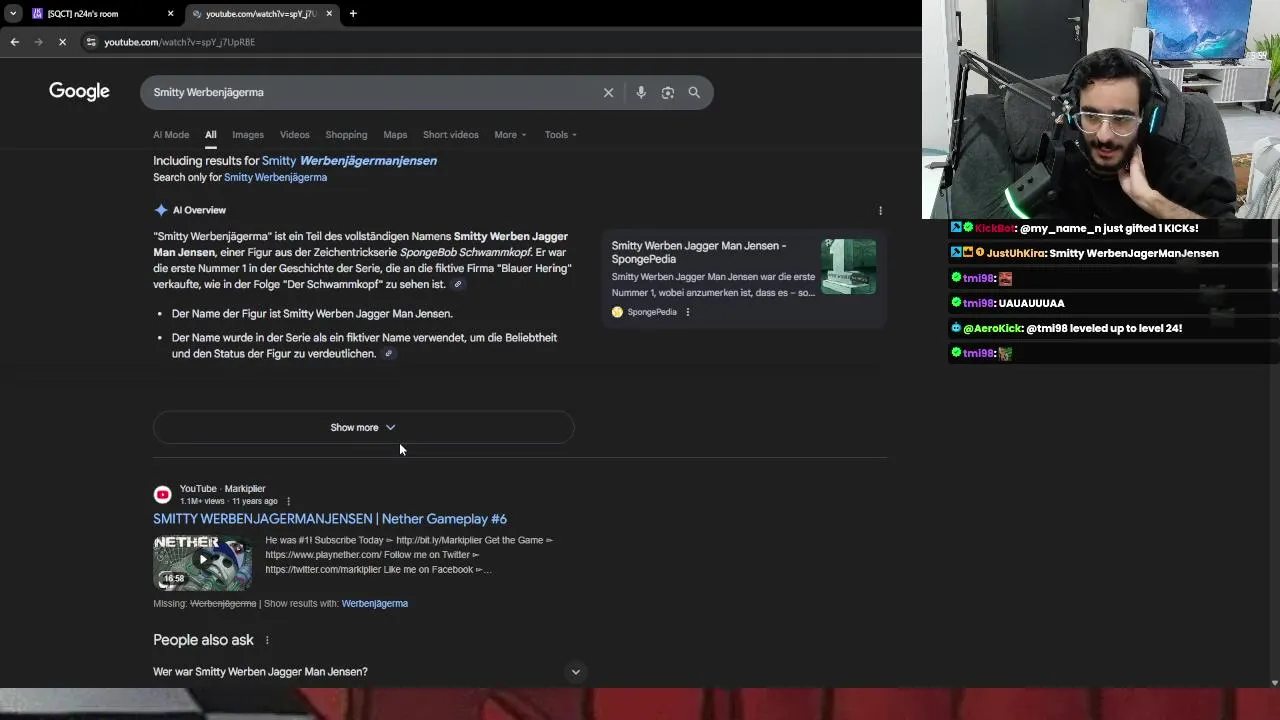This screenshot has height=720, width=1280.
Task: Stop loading the page in browser toolbar
Action: (62, 42)
